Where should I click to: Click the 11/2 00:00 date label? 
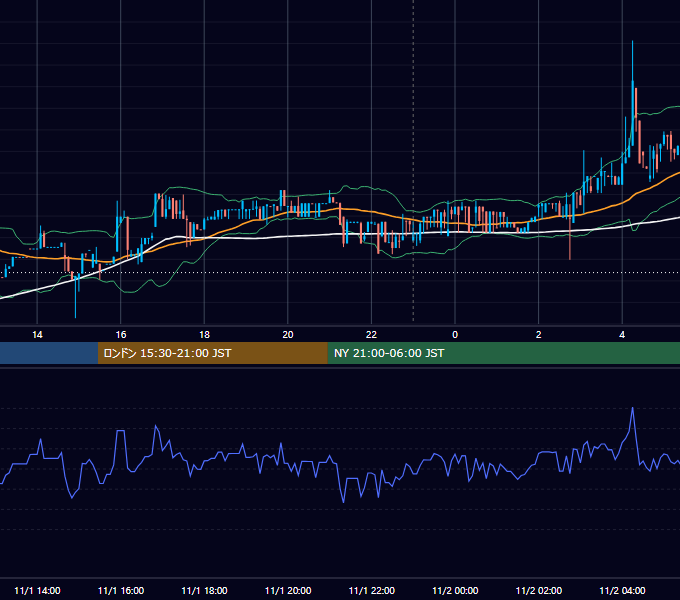point(455,590)
